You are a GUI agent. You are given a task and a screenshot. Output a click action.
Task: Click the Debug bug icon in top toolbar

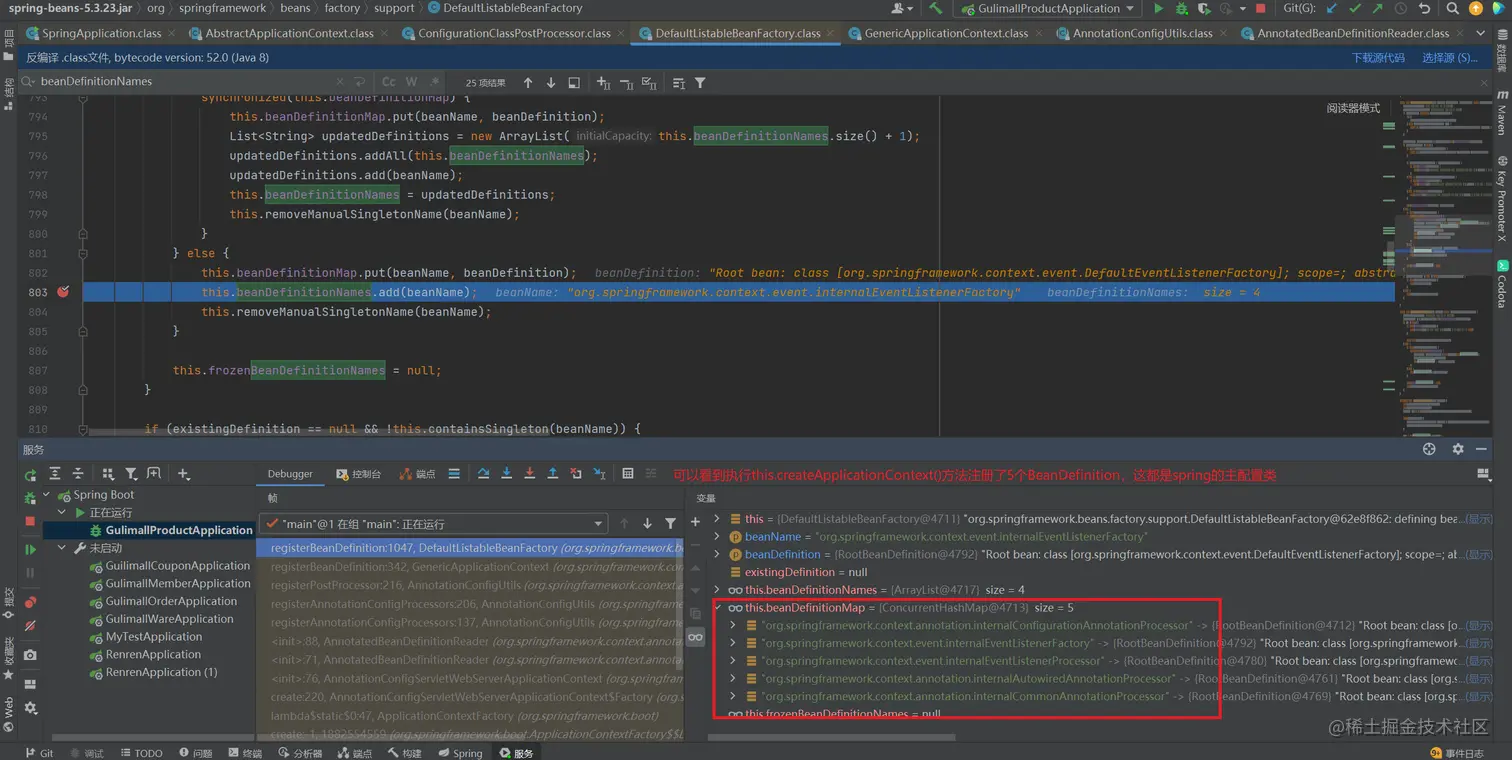pos(1182,9)
